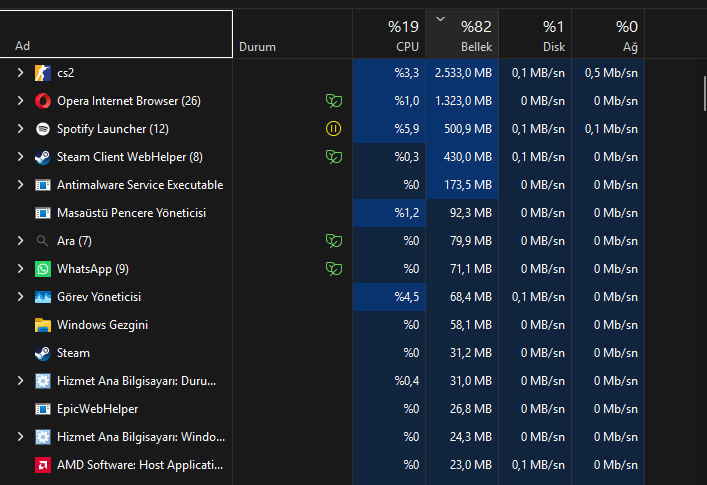Click the AMD Software icon

43,465
